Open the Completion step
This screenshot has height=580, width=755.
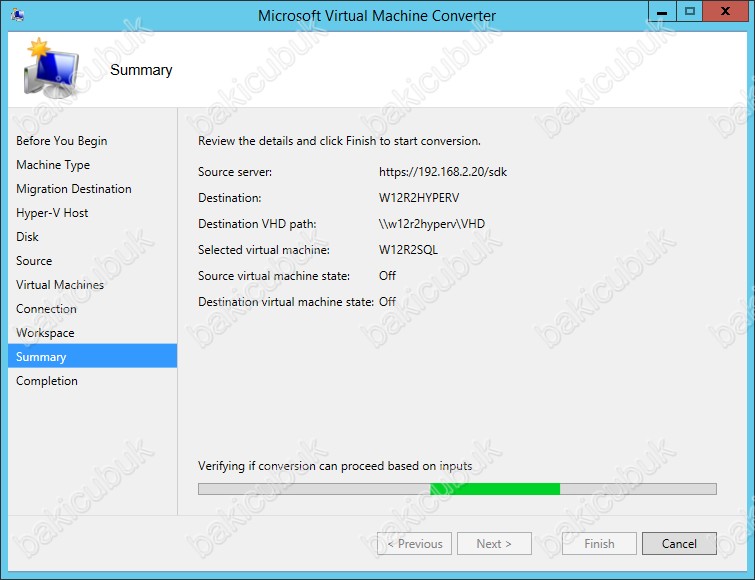pyautogui.click(x=46, y=381)
